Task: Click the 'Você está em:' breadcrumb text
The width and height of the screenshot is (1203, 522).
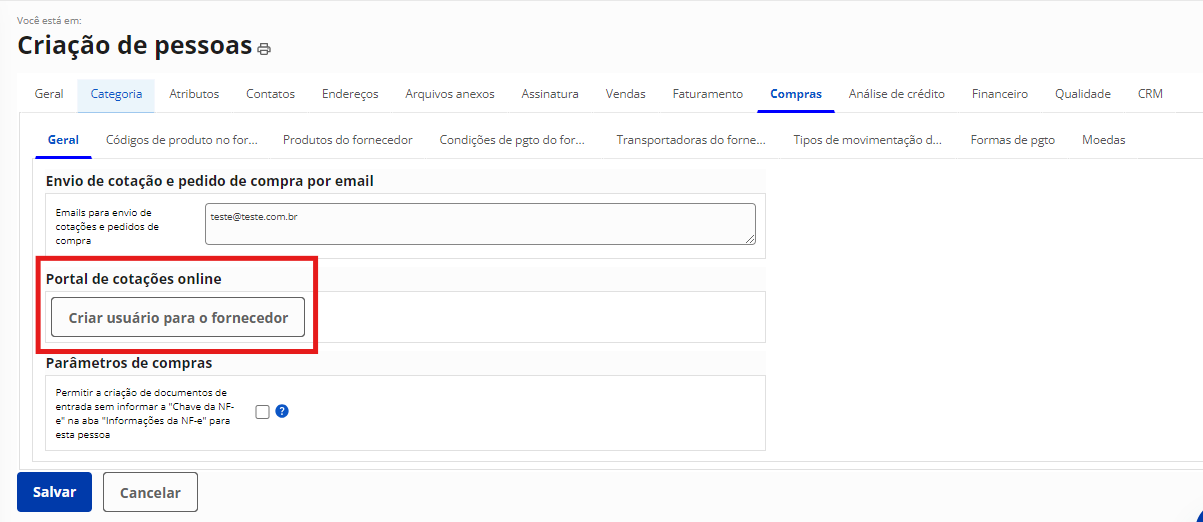Action: 50,19
